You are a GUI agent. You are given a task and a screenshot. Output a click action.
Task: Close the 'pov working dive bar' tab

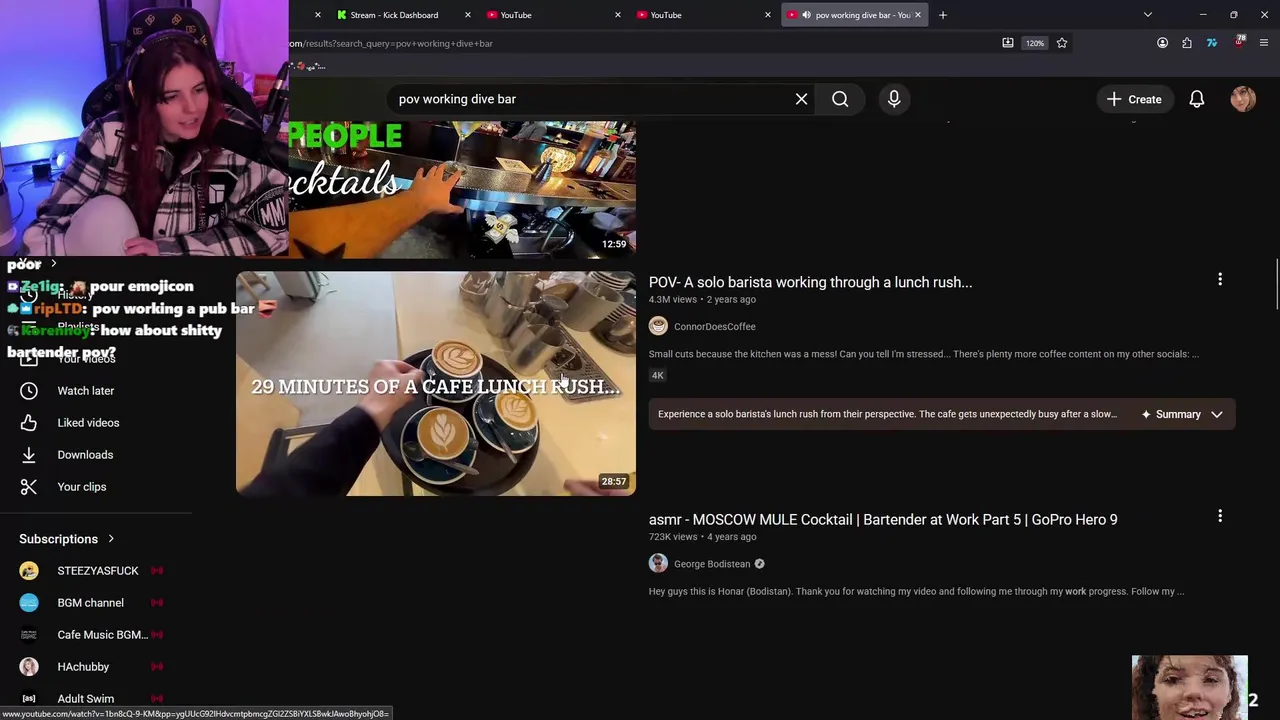(917, 15)
